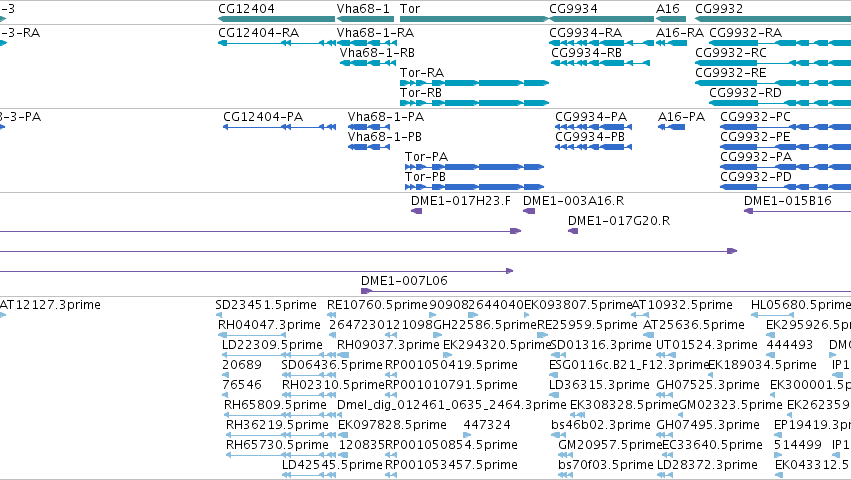Viewport: 851px width, 480px height.
Task: Select the CG9932 gene label
Action: pos(719,9)
